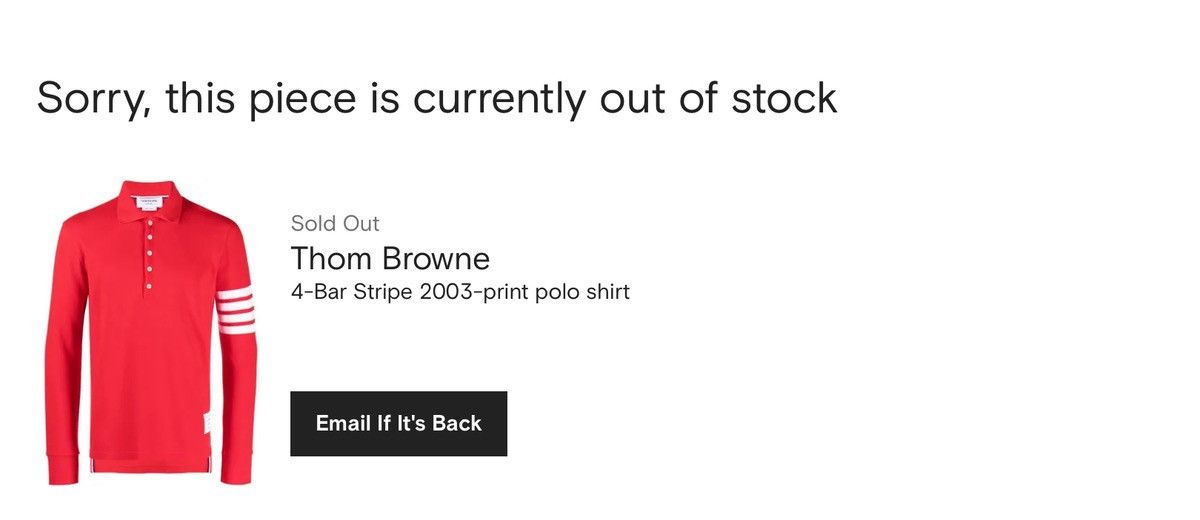Viewport: 1200px width, 520px height.
Task: Open the 4-Bar Stripe 2003-print polo shirt title
Action: point(460,293)
